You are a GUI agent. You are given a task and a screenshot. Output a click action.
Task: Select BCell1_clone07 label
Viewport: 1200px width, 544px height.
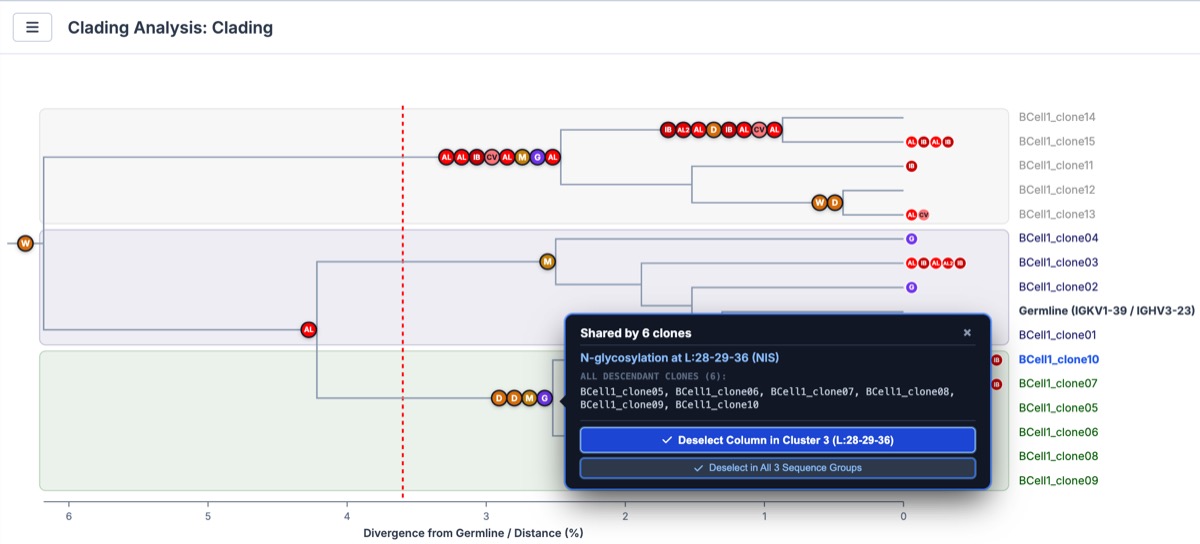(x=1058, y=384)
